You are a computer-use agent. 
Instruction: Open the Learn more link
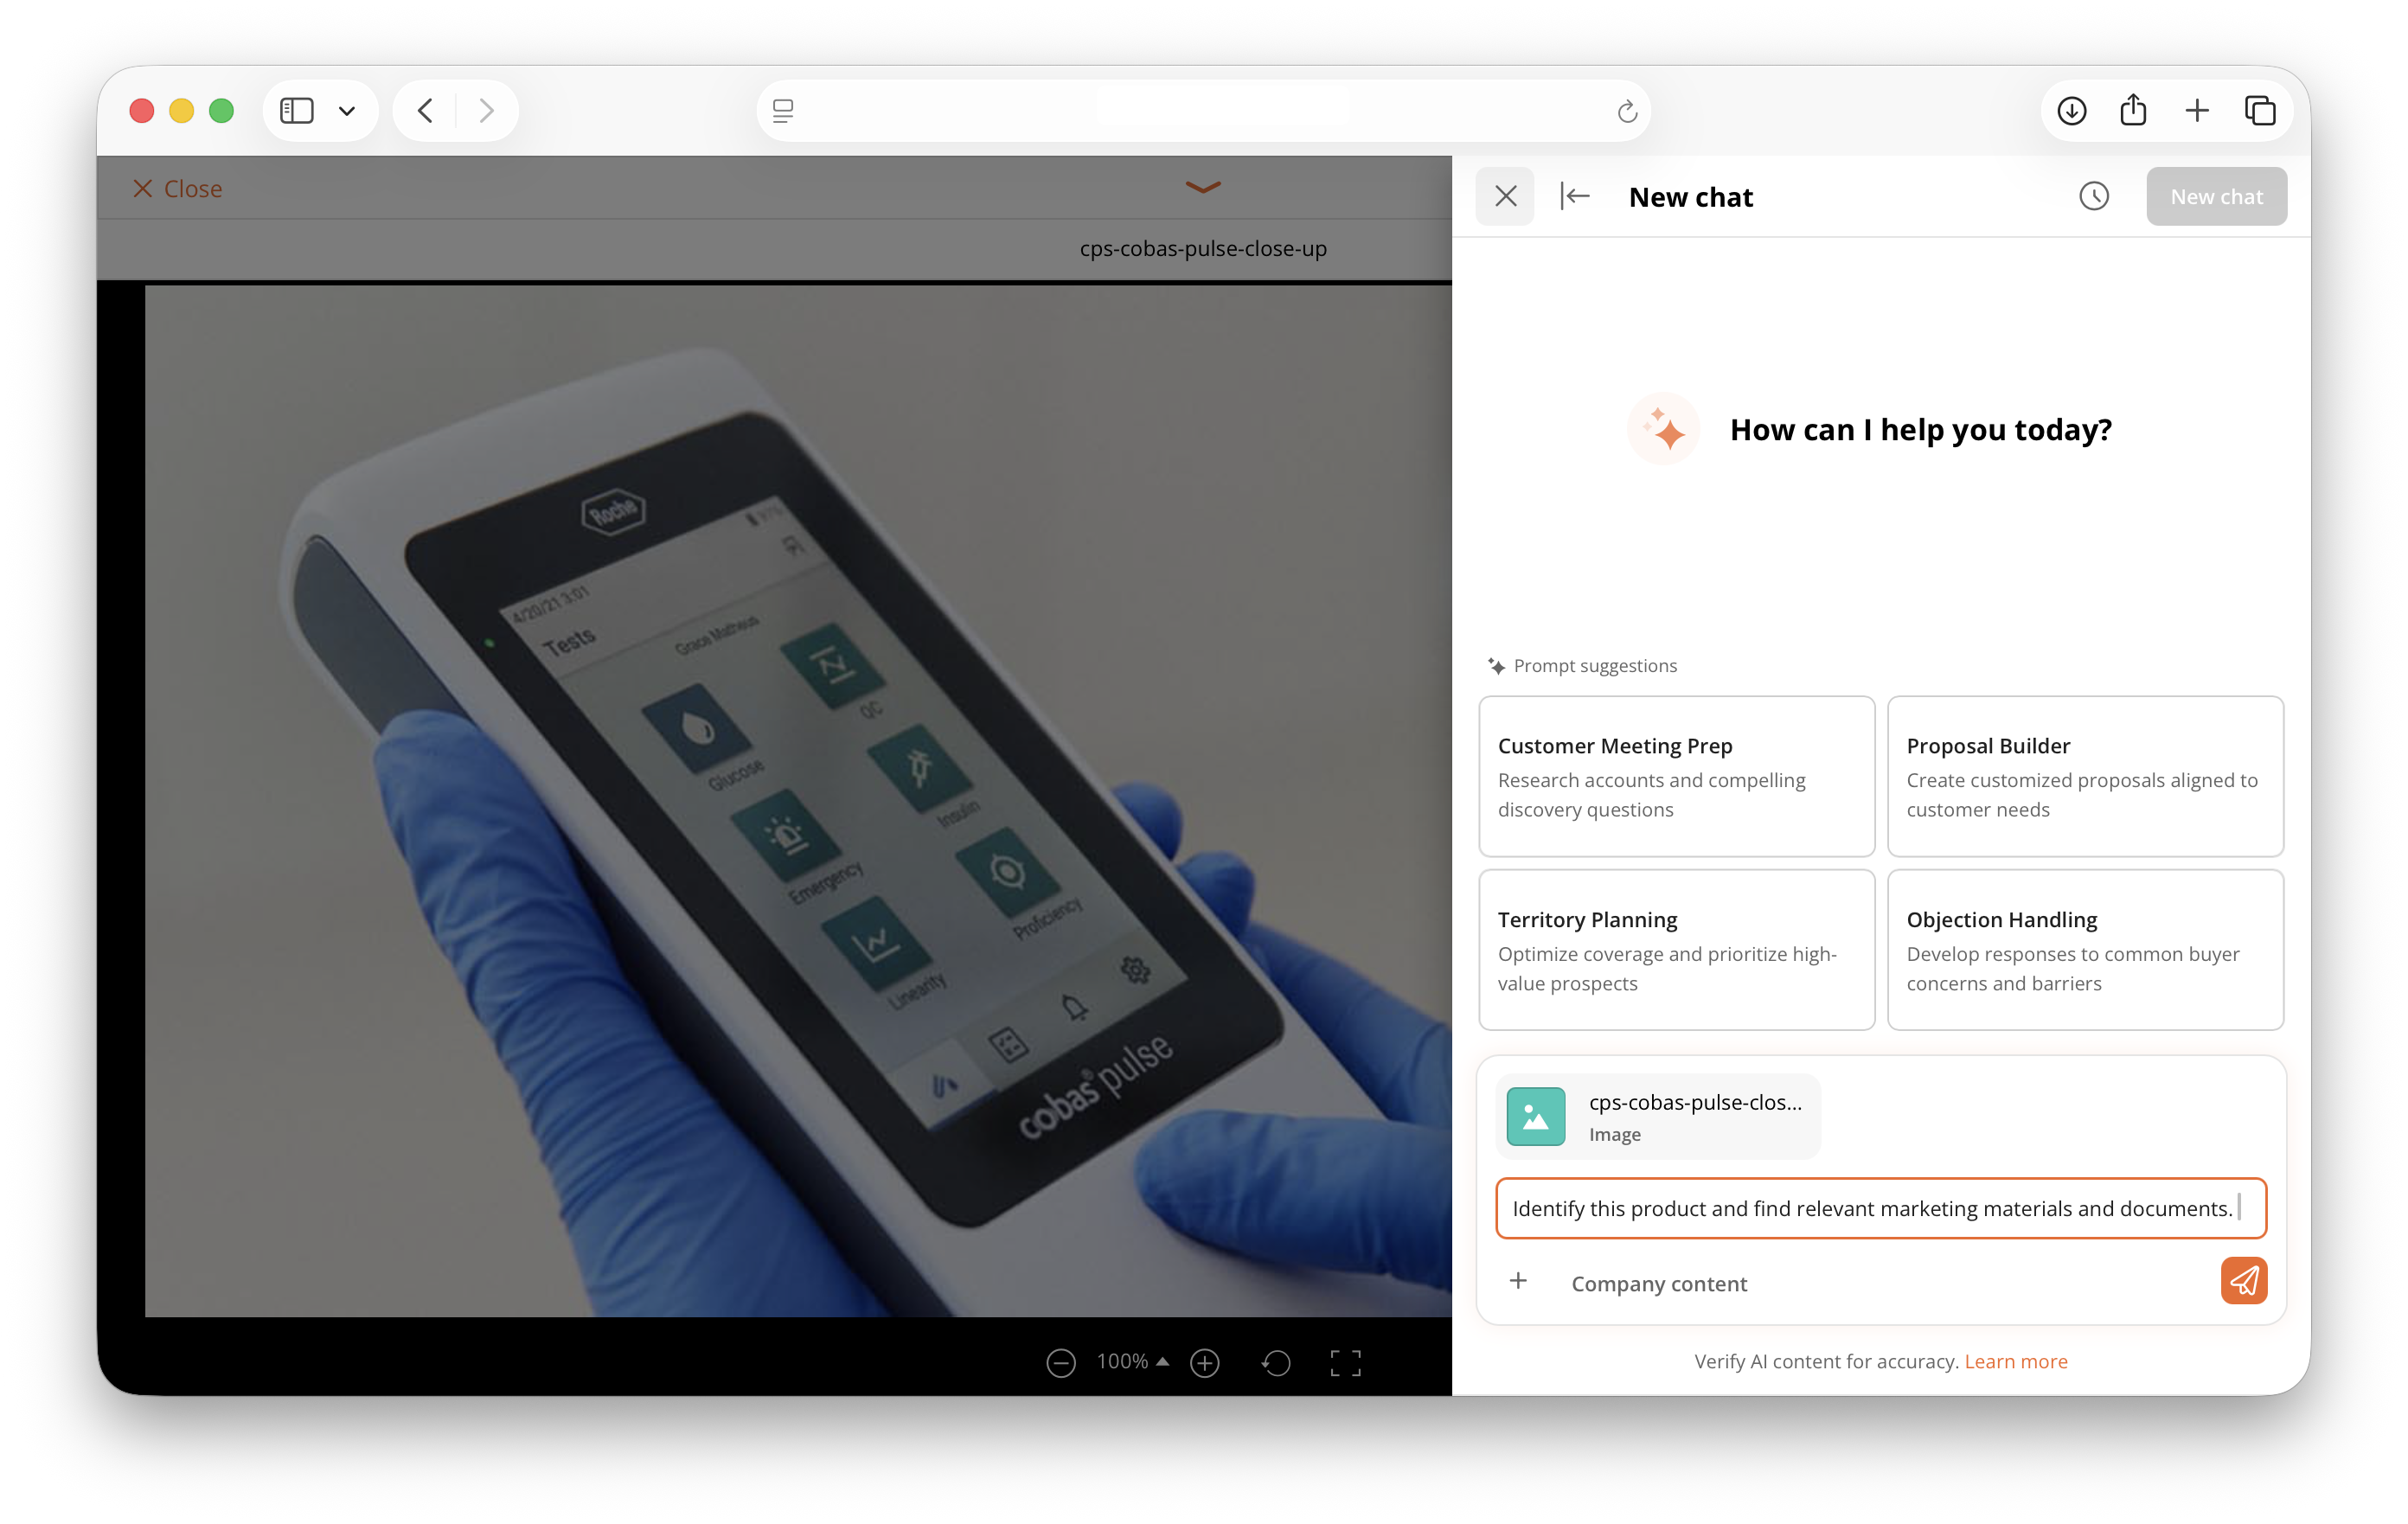pyautogui.click(x=2016, y=1362)
